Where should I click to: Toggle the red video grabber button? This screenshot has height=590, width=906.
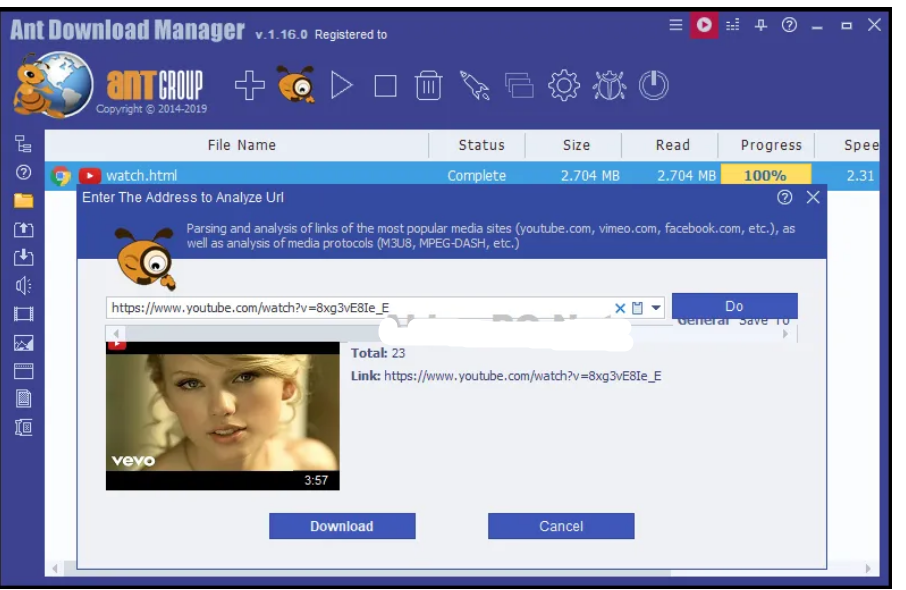pos(704,25)
